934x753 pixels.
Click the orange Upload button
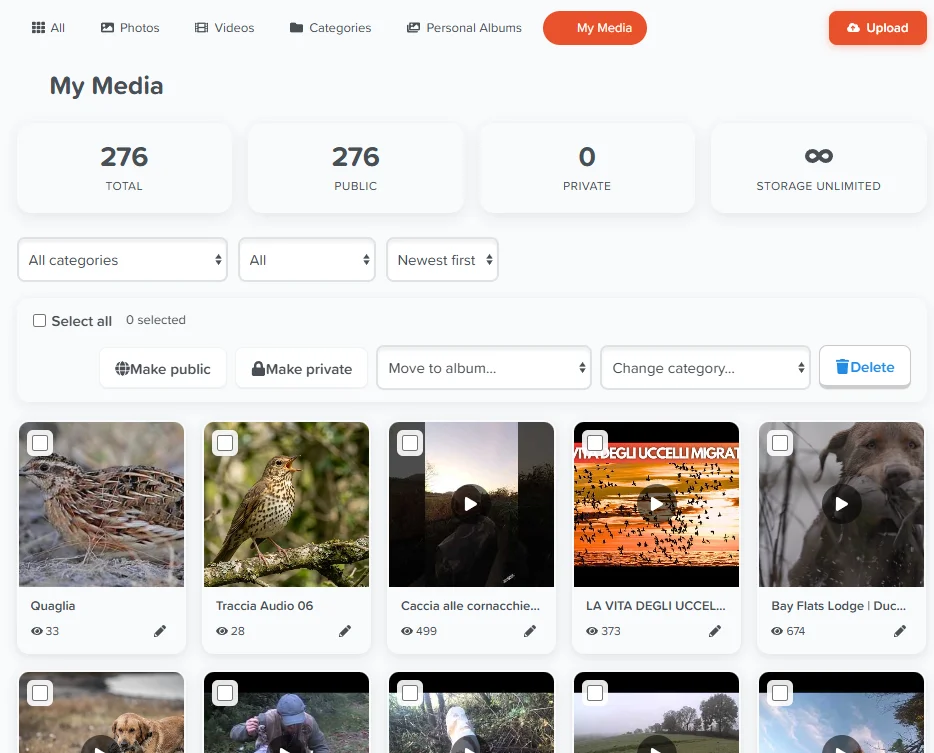click(877, 27)
